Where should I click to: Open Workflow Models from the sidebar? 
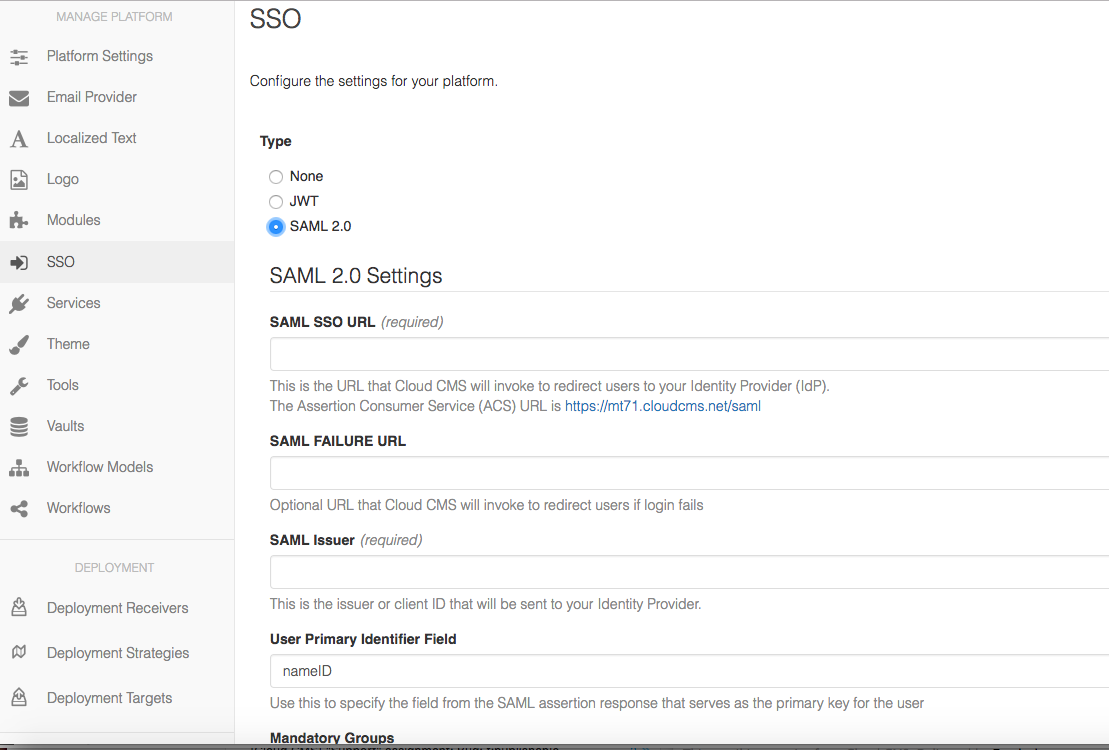99,466
